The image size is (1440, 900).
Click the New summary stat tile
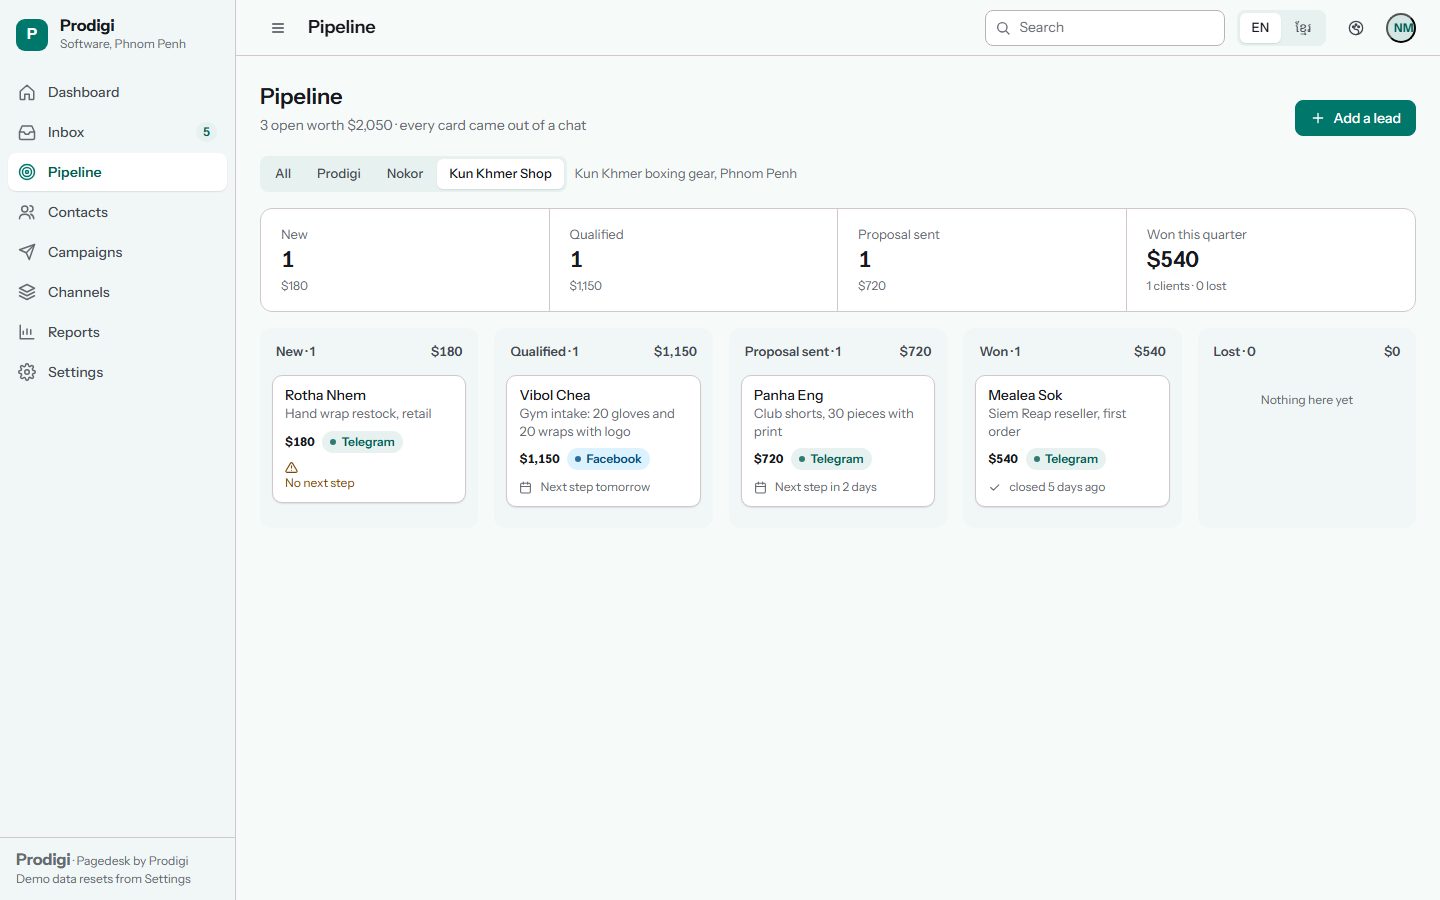pyautogui.click(x=405, y=260)
